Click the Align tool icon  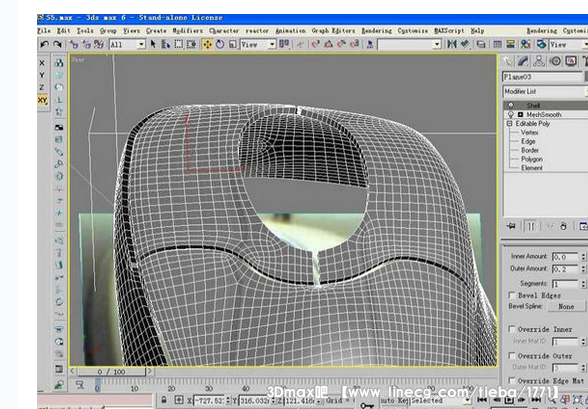465,44
